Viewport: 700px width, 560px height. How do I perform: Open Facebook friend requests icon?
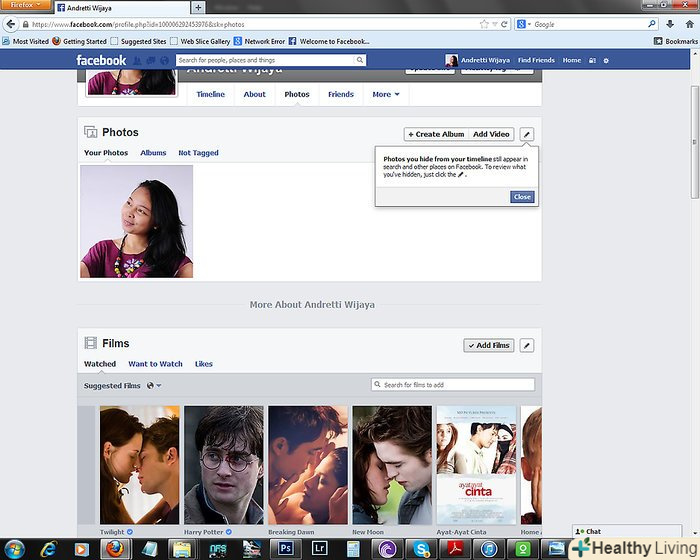coord(137,60)
